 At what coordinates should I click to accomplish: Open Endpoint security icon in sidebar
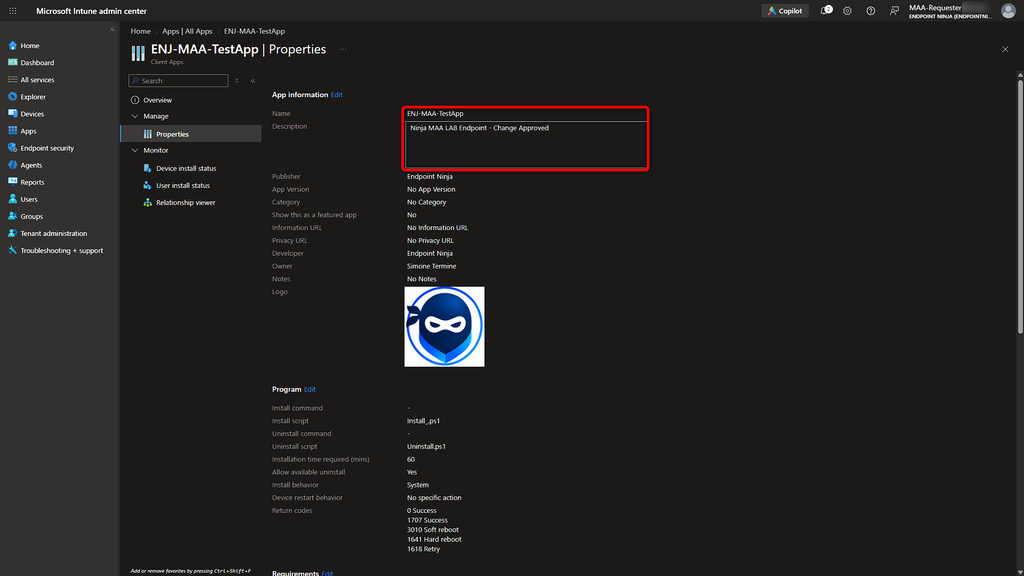(x=12, y=148)
